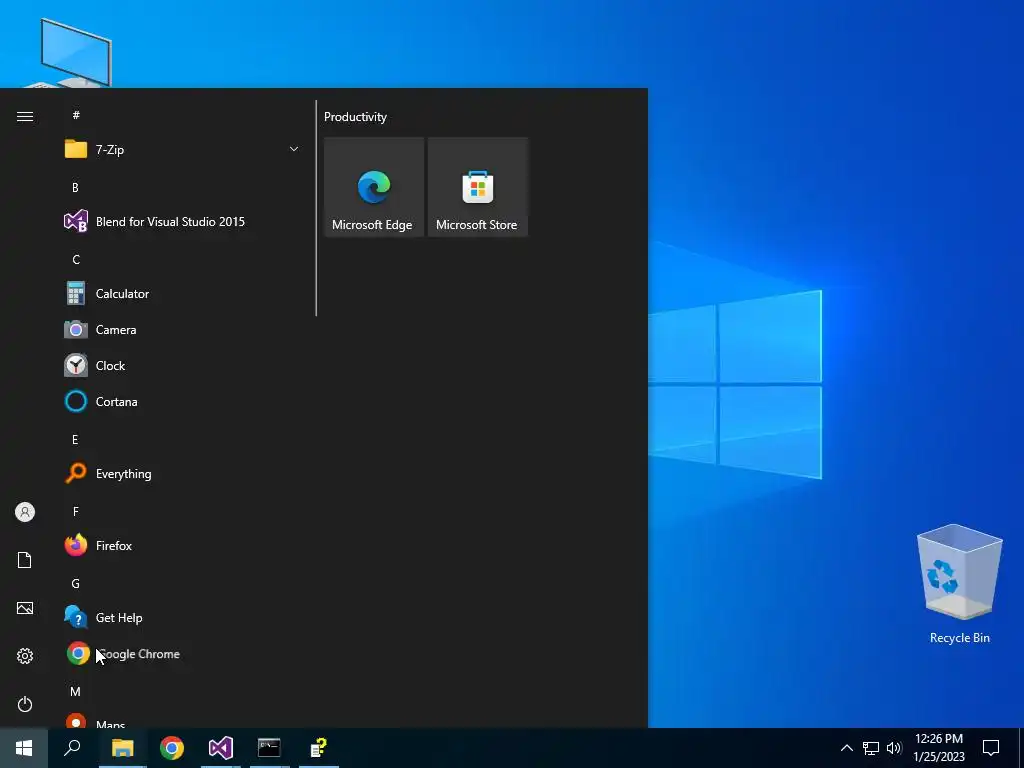
Task: Click the app list scrollbar
Action: (316, 208)
